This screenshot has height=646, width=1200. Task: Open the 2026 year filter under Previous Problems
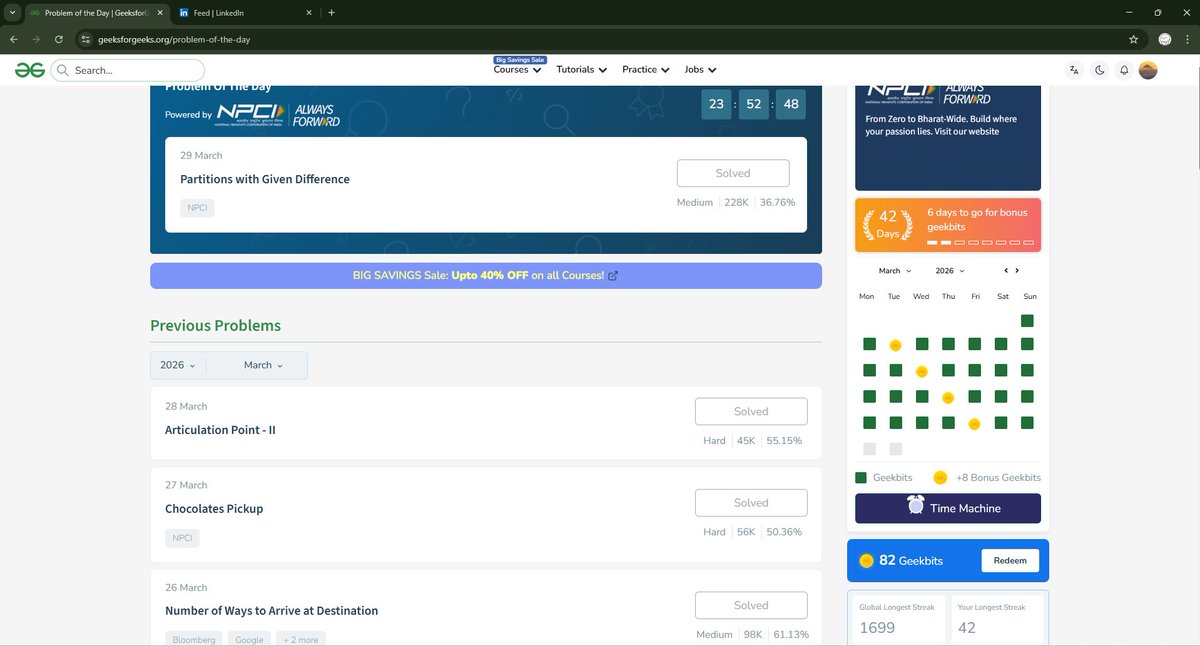coord(178,365)
